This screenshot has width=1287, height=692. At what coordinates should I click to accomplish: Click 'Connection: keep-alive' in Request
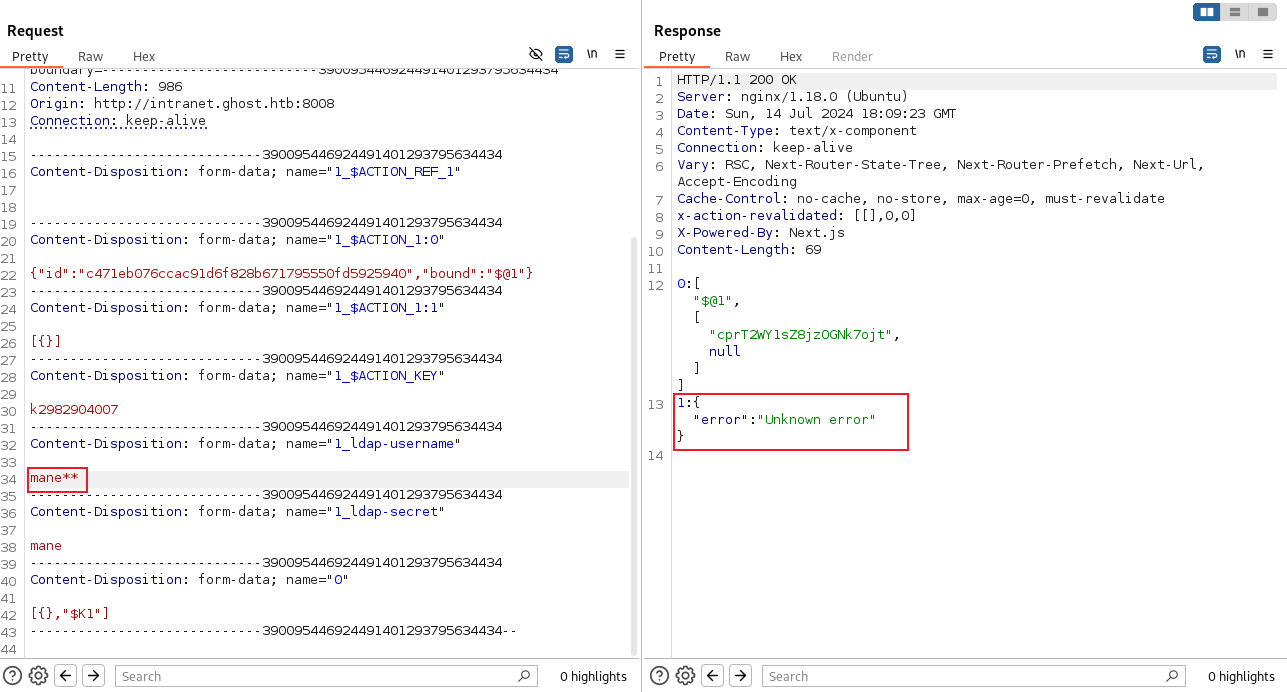point(118,121)
